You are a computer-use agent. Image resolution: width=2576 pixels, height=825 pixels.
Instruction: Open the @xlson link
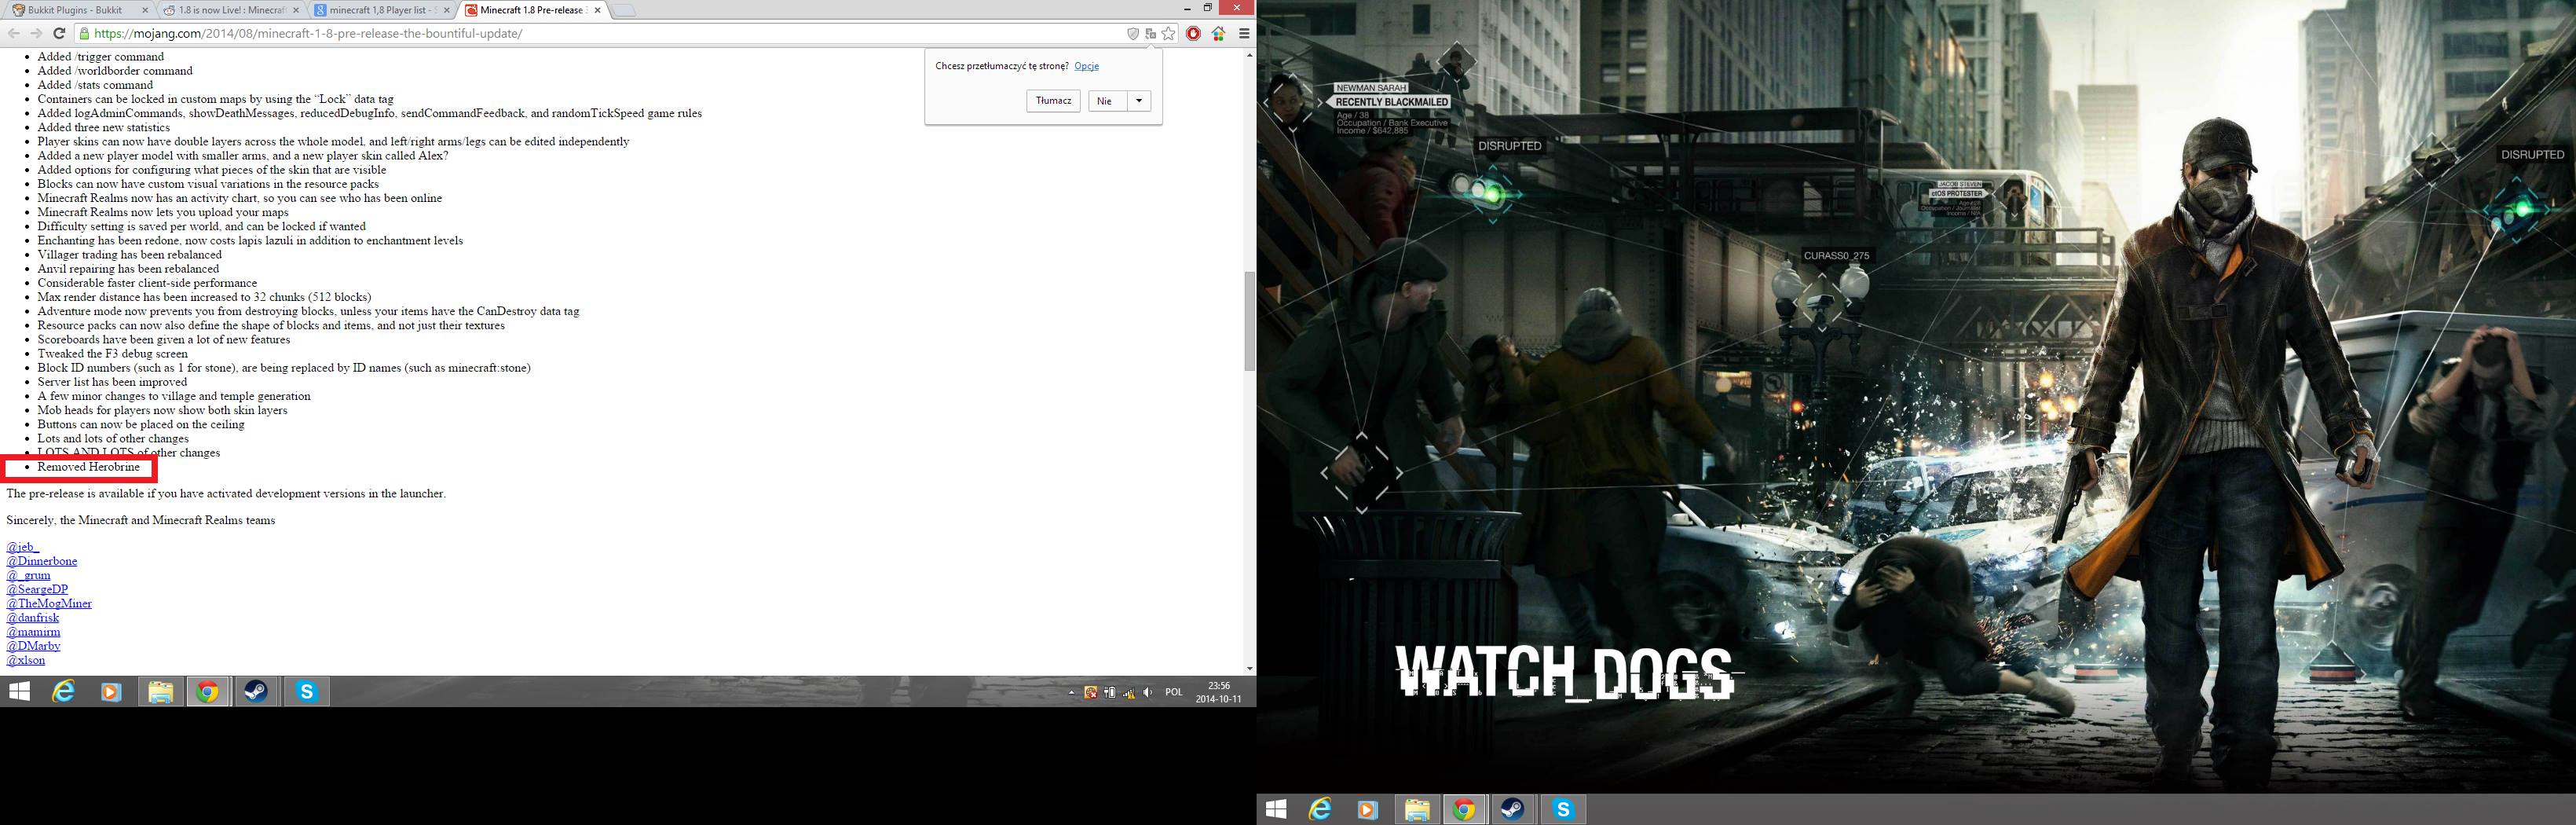coord(25,660)
